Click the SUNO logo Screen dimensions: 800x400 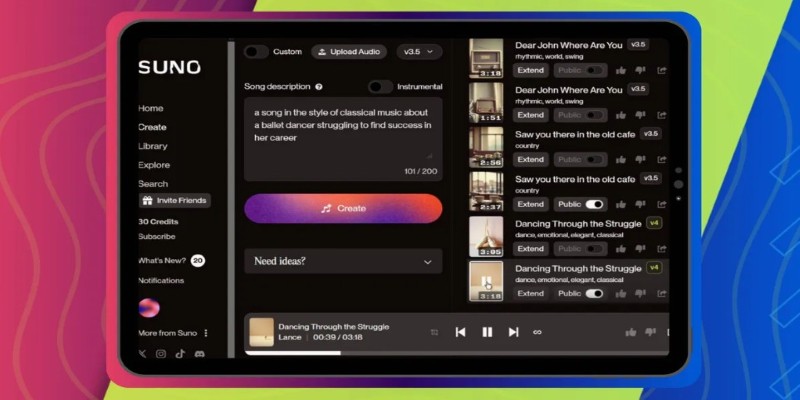169,67
